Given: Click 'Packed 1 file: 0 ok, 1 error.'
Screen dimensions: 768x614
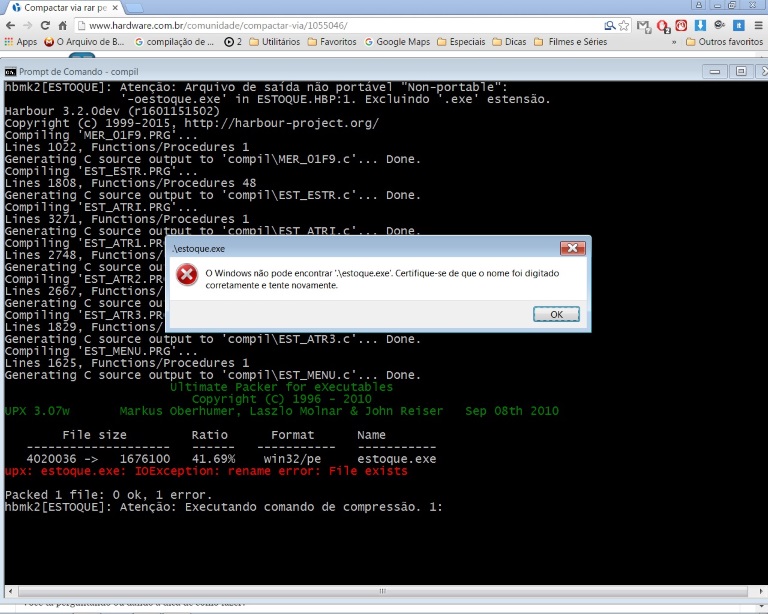Looking at the screenshot, I should 109,495.
